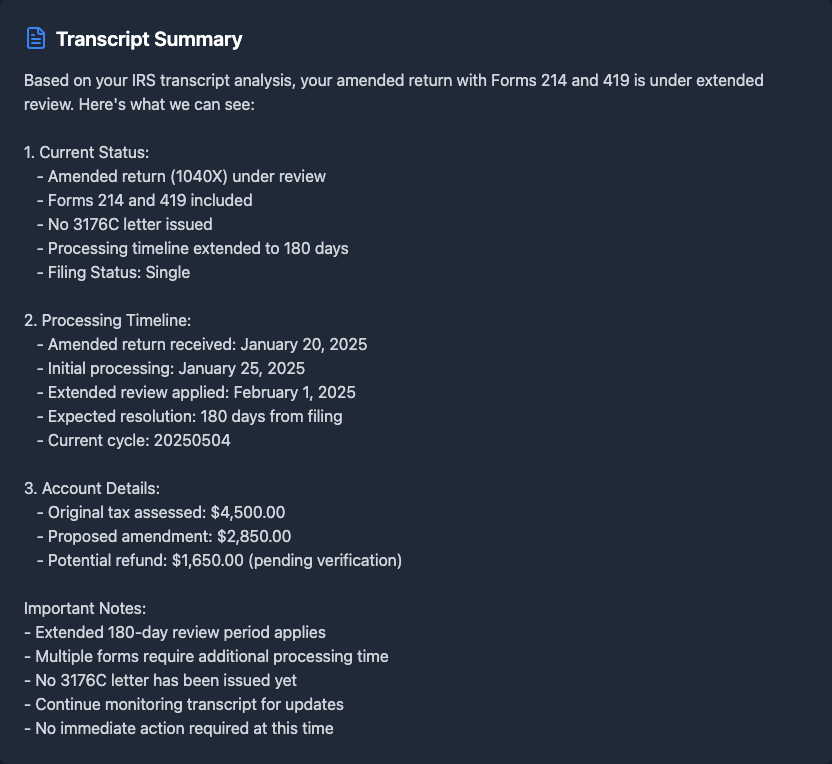This screenshot has height=764, width=832.
Task: Click the 'No 3176C letter issued' line
Action: click(130, 224)
